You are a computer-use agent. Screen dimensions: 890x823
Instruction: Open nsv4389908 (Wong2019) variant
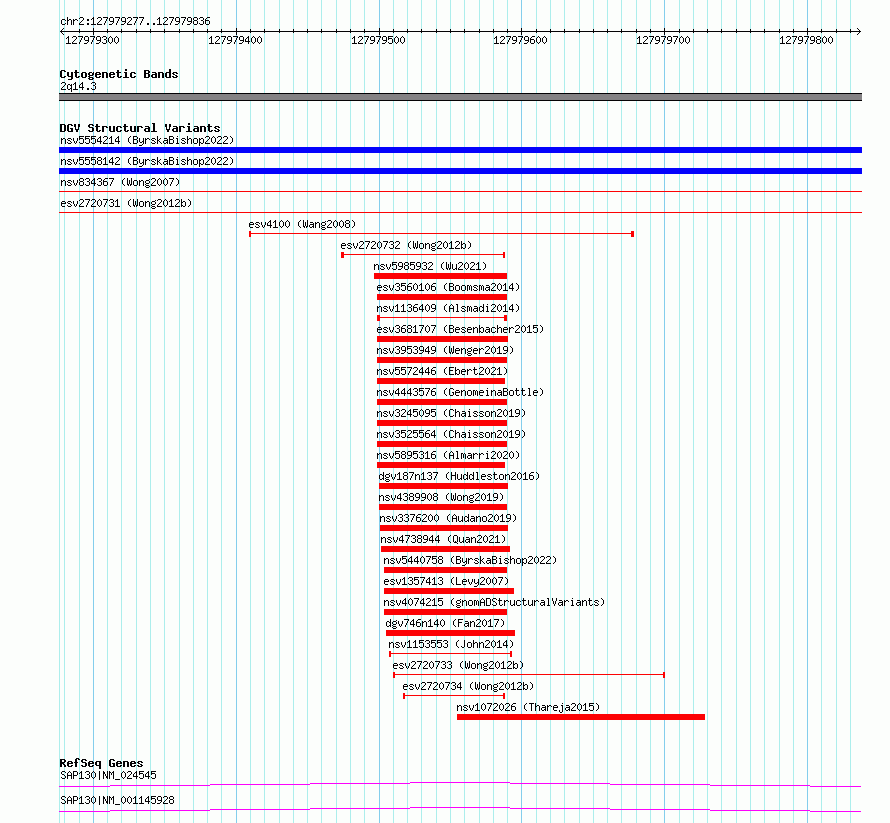click(441, 497)
